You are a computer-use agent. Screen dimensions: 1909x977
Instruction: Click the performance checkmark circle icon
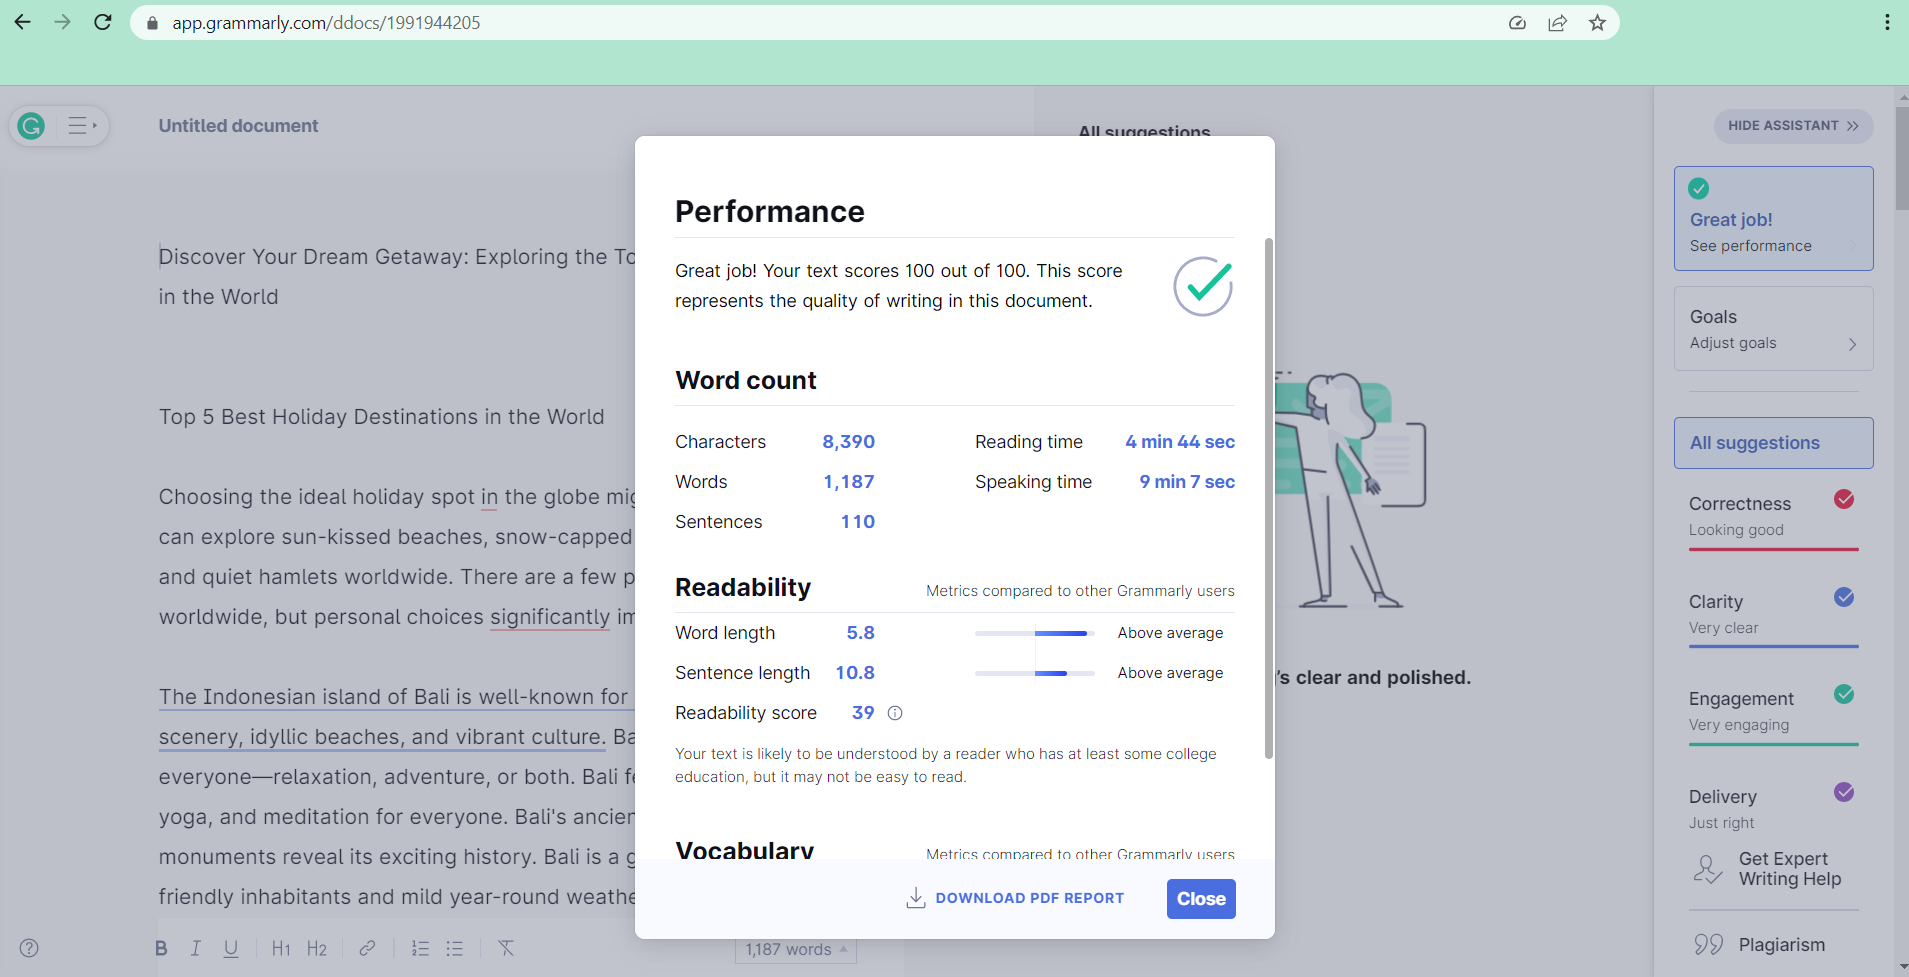[x=1203, y=286]
